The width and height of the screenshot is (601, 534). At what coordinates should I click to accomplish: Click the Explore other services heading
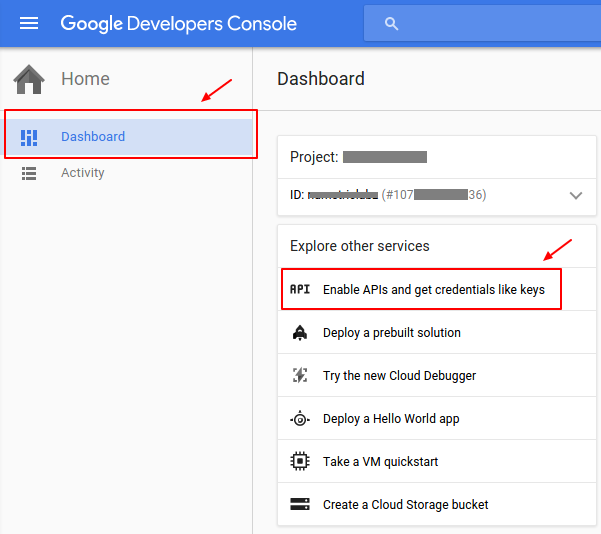click(x=360, y=246)
